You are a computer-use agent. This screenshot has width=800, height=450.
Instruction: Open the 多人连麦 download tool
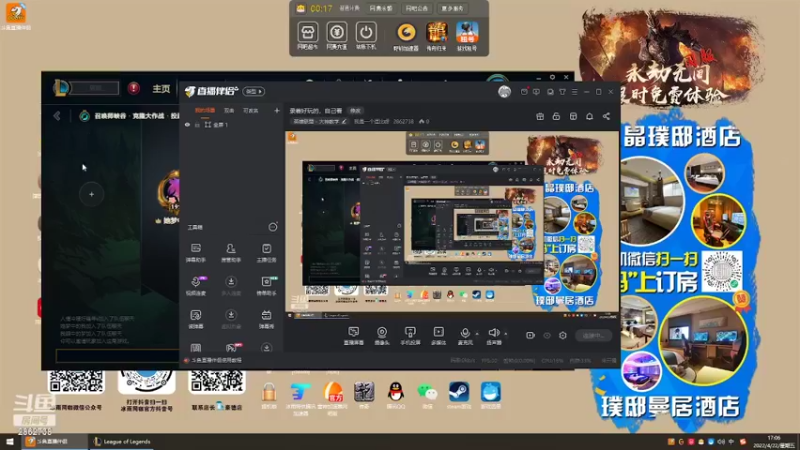(x=231, y=286)
